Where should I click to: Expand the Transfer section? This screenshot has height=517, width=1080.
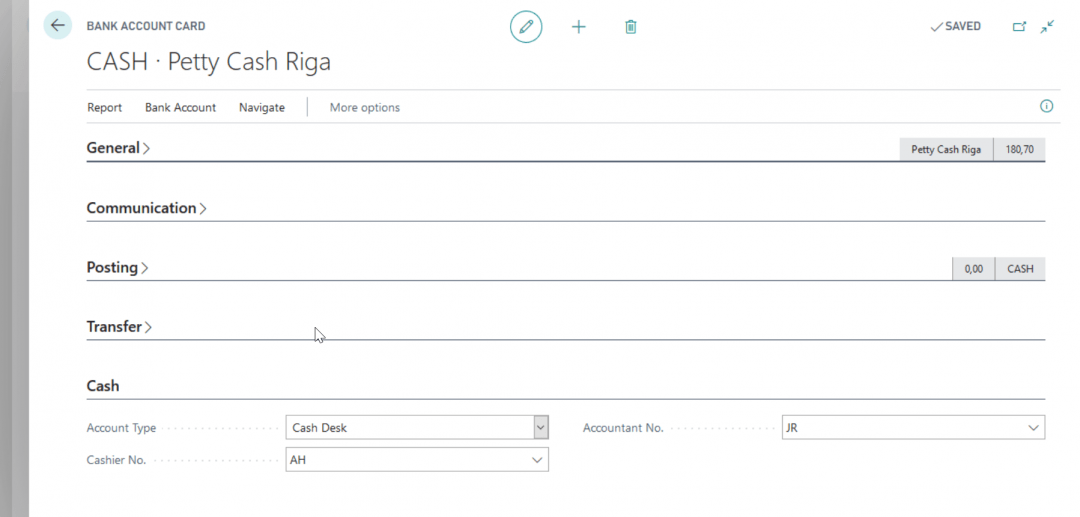(x=119, y=327)
